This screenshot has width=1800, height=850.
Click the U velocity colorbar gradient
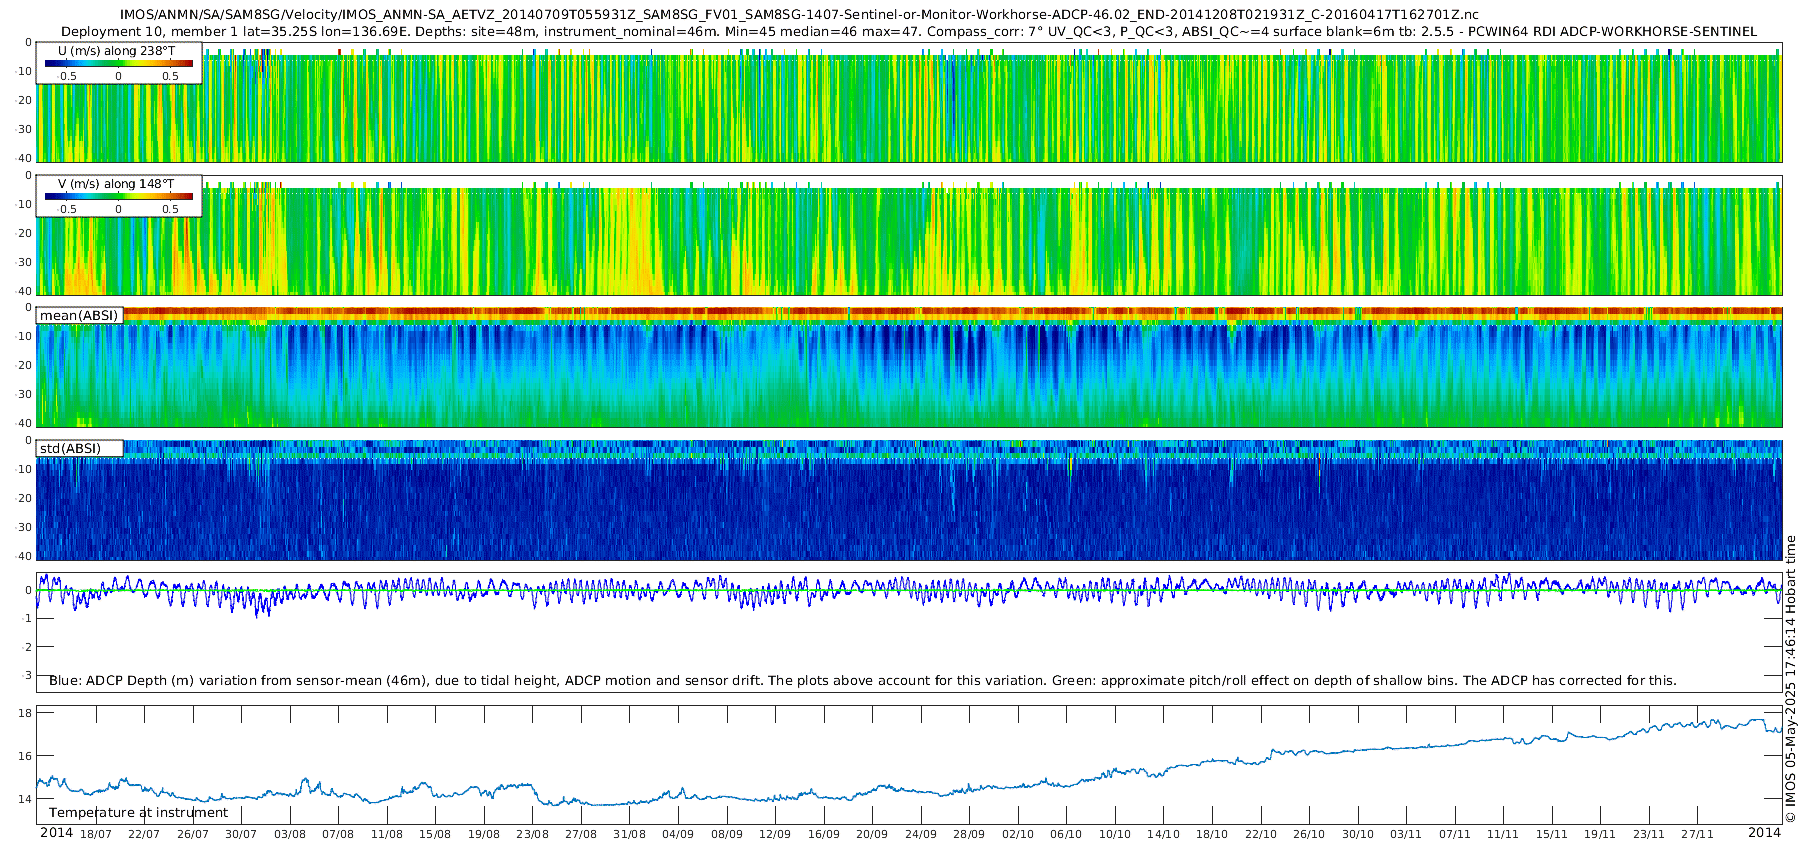[119, 63]
